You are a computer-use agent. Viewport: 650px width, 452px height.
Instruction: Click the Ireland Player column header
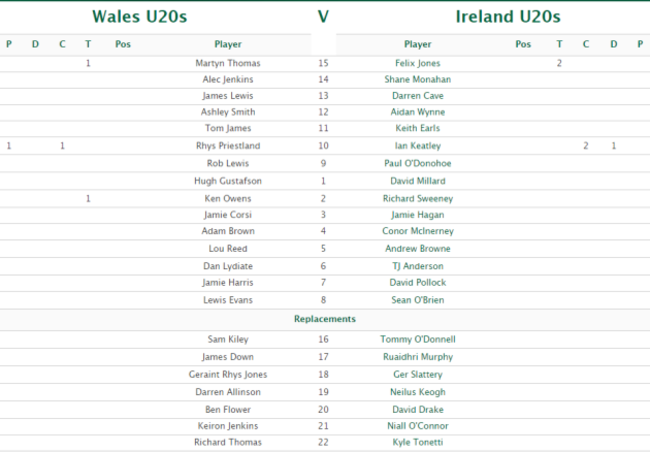pyautogui.click(x=418, y=44)
